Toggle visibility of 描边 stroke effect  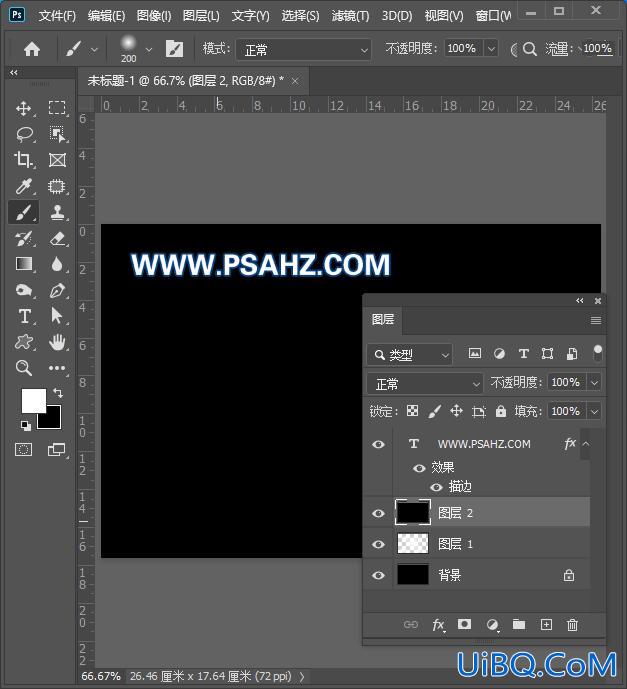(x=436, y=487)
